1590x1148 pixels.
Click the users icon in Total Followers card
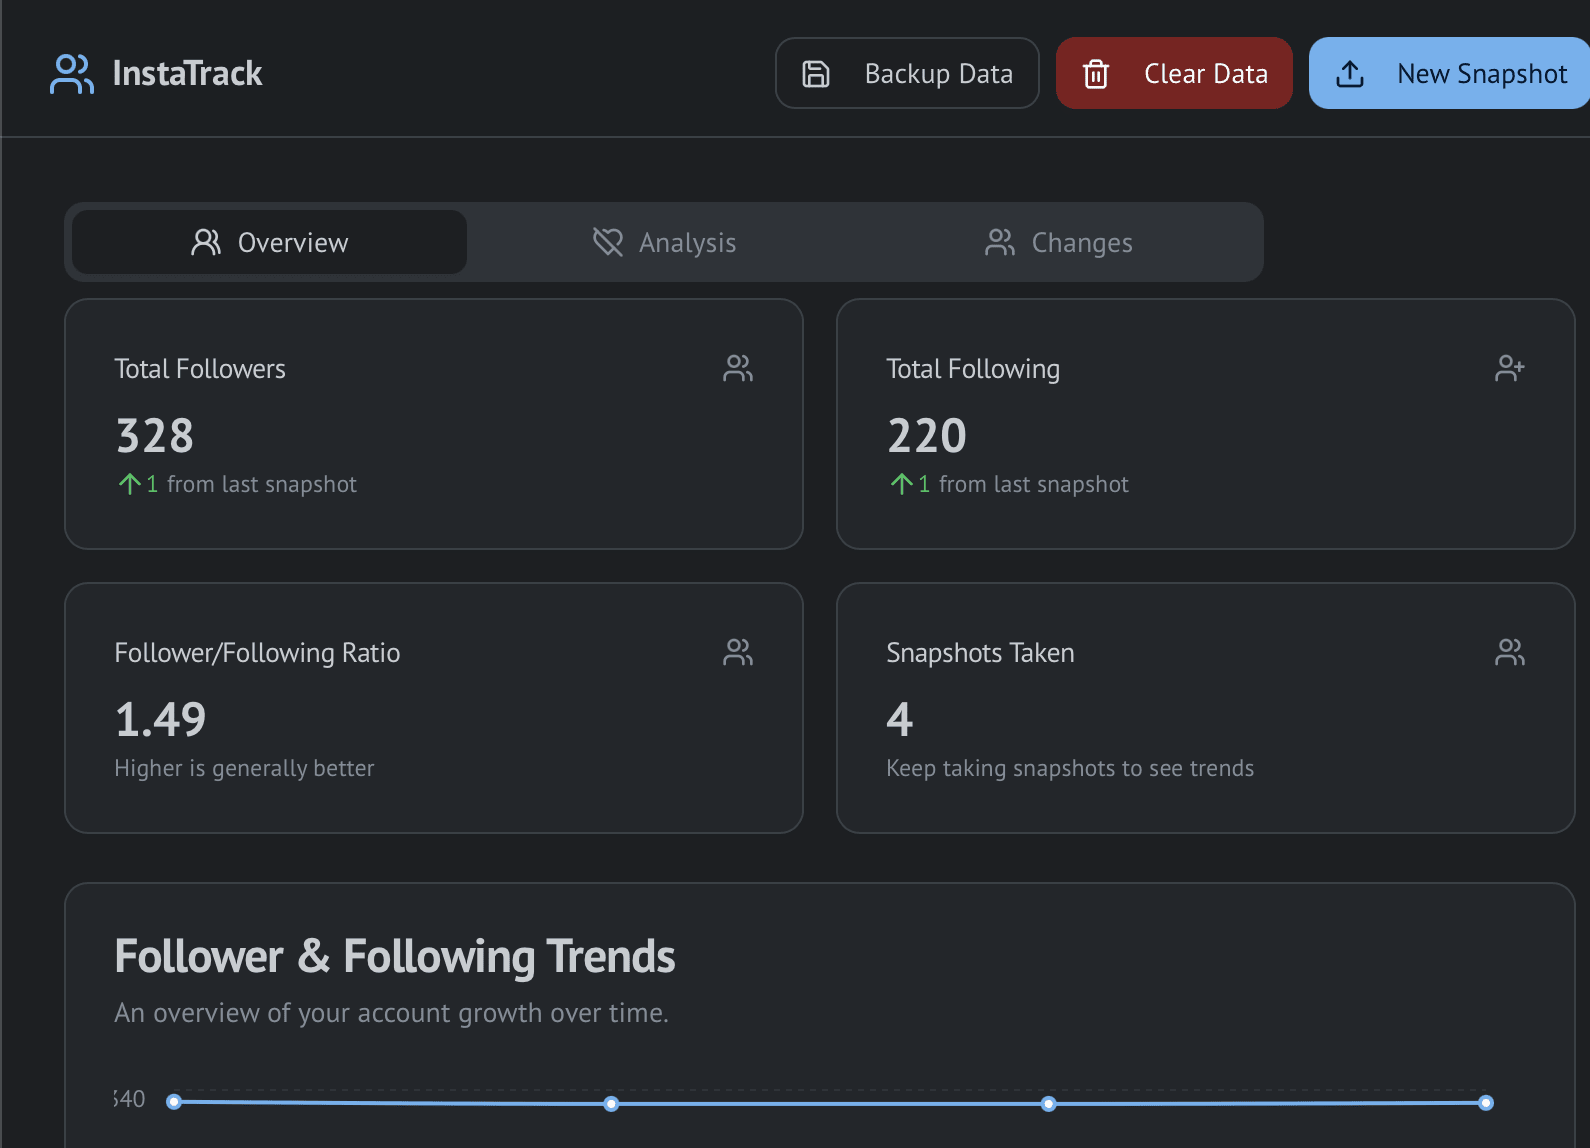click(x=738, y=369)
